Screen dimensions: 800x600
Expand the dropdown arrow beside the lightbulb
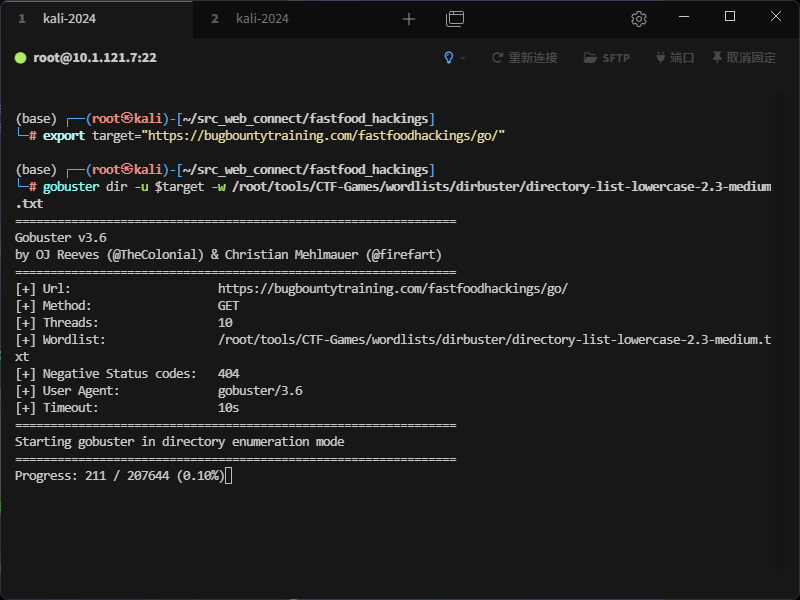click(463, 58)
